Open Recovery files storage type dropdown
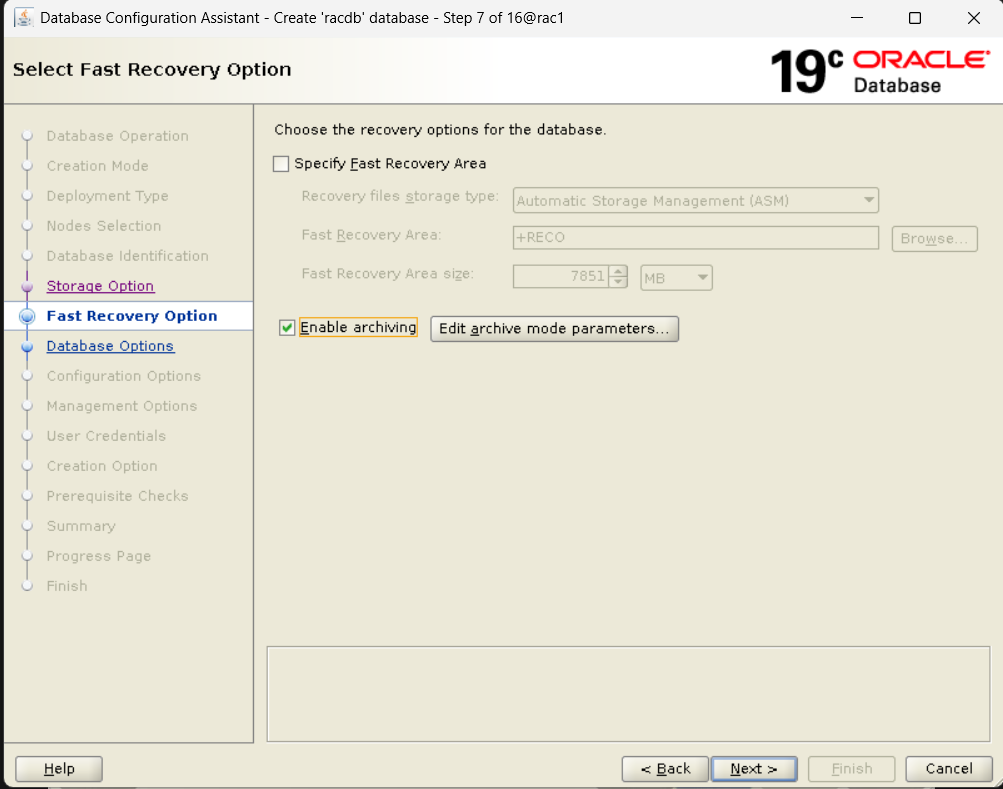Image resolution: width=1003 pixels, height=789 pixels. pyautogui.click(x=695, y=200)
